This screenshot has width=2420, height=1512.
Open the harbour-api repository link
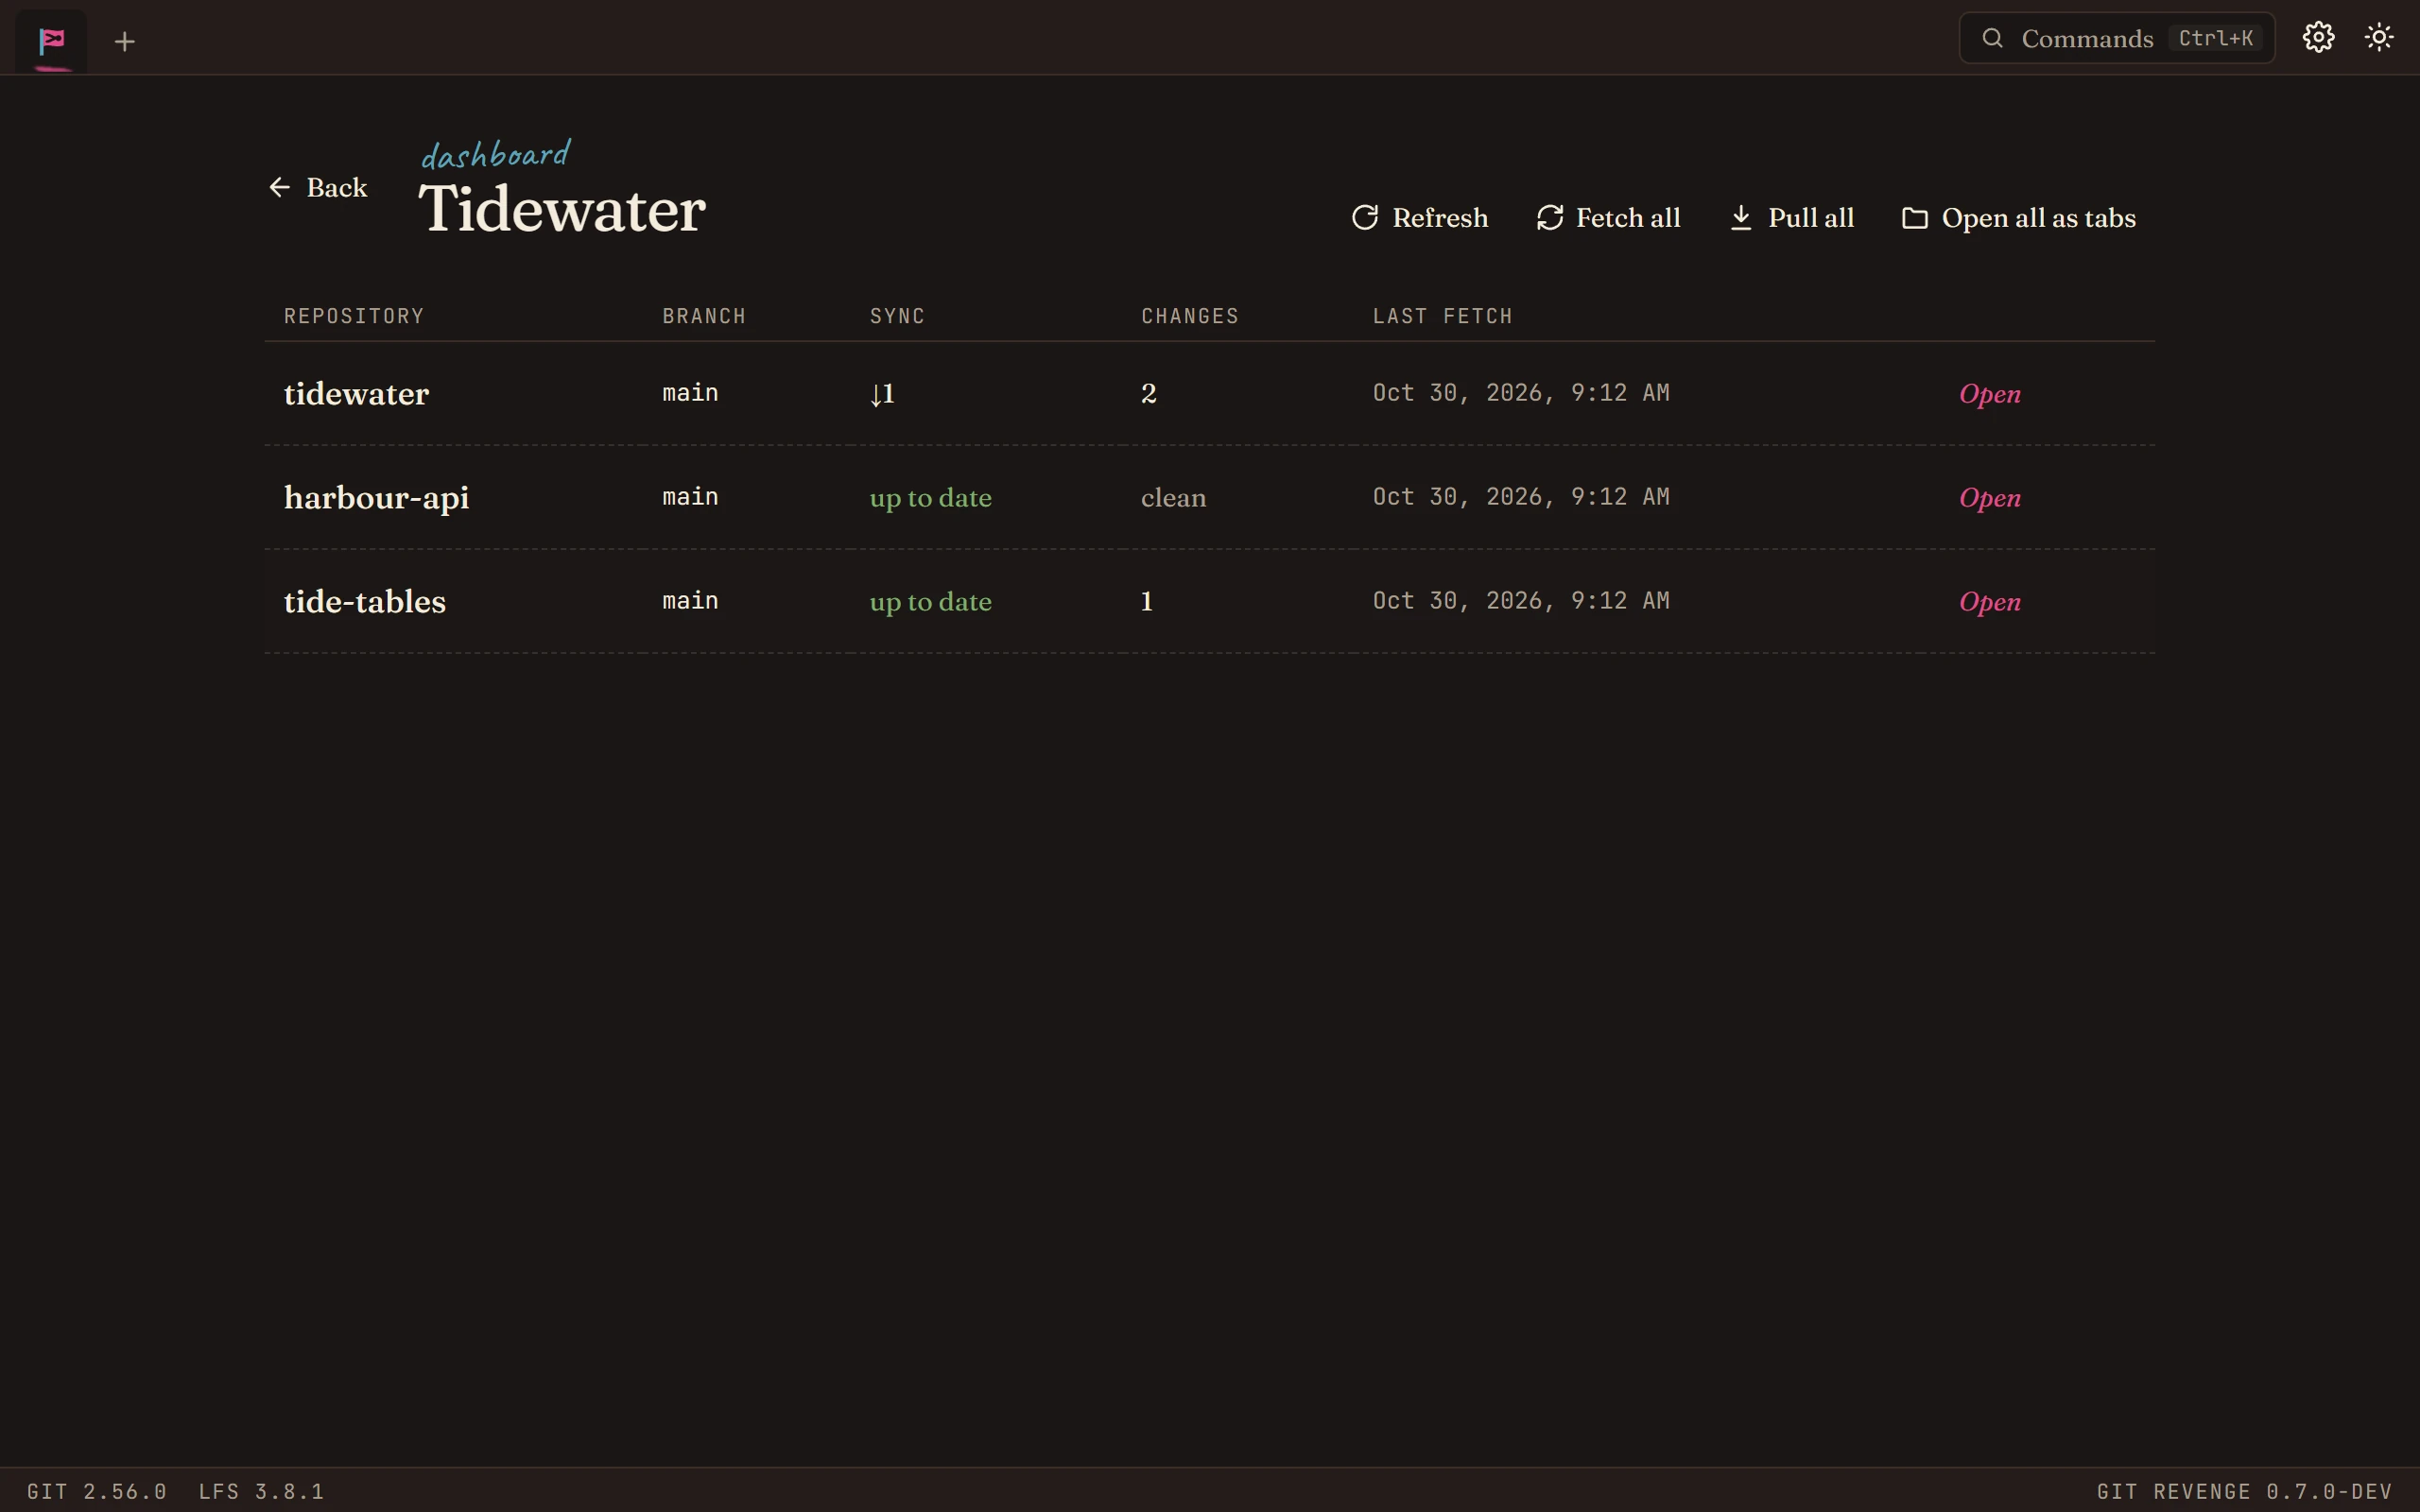1989,498
